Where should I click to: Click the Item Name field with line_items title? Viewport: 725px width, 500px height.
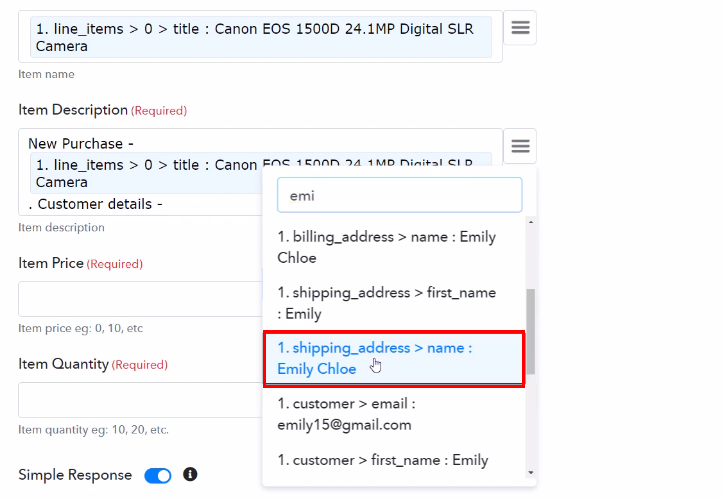[x=260, y=37]
